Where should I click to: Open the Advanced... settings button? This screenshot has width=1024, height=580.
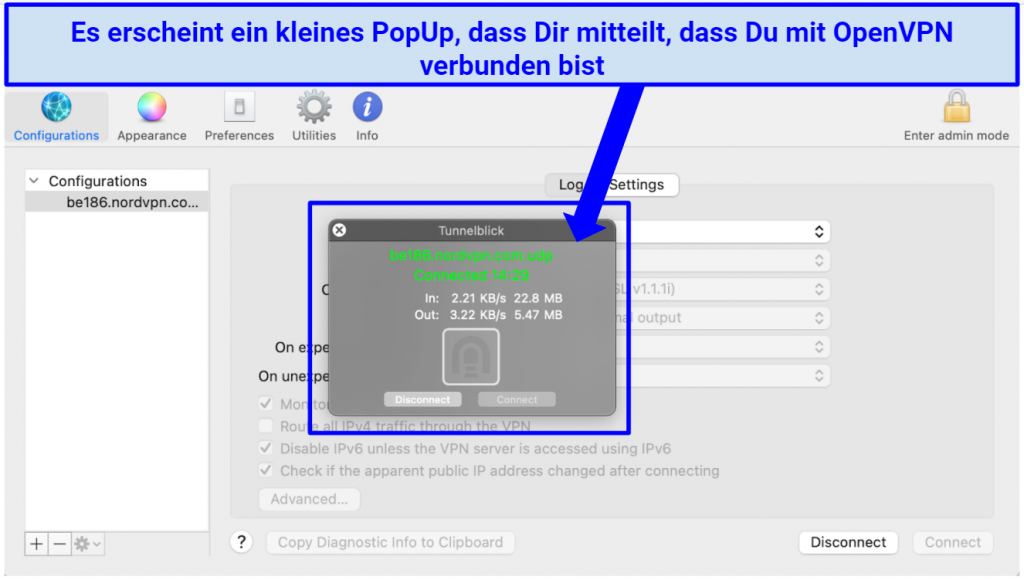click(x=309, y=499)
